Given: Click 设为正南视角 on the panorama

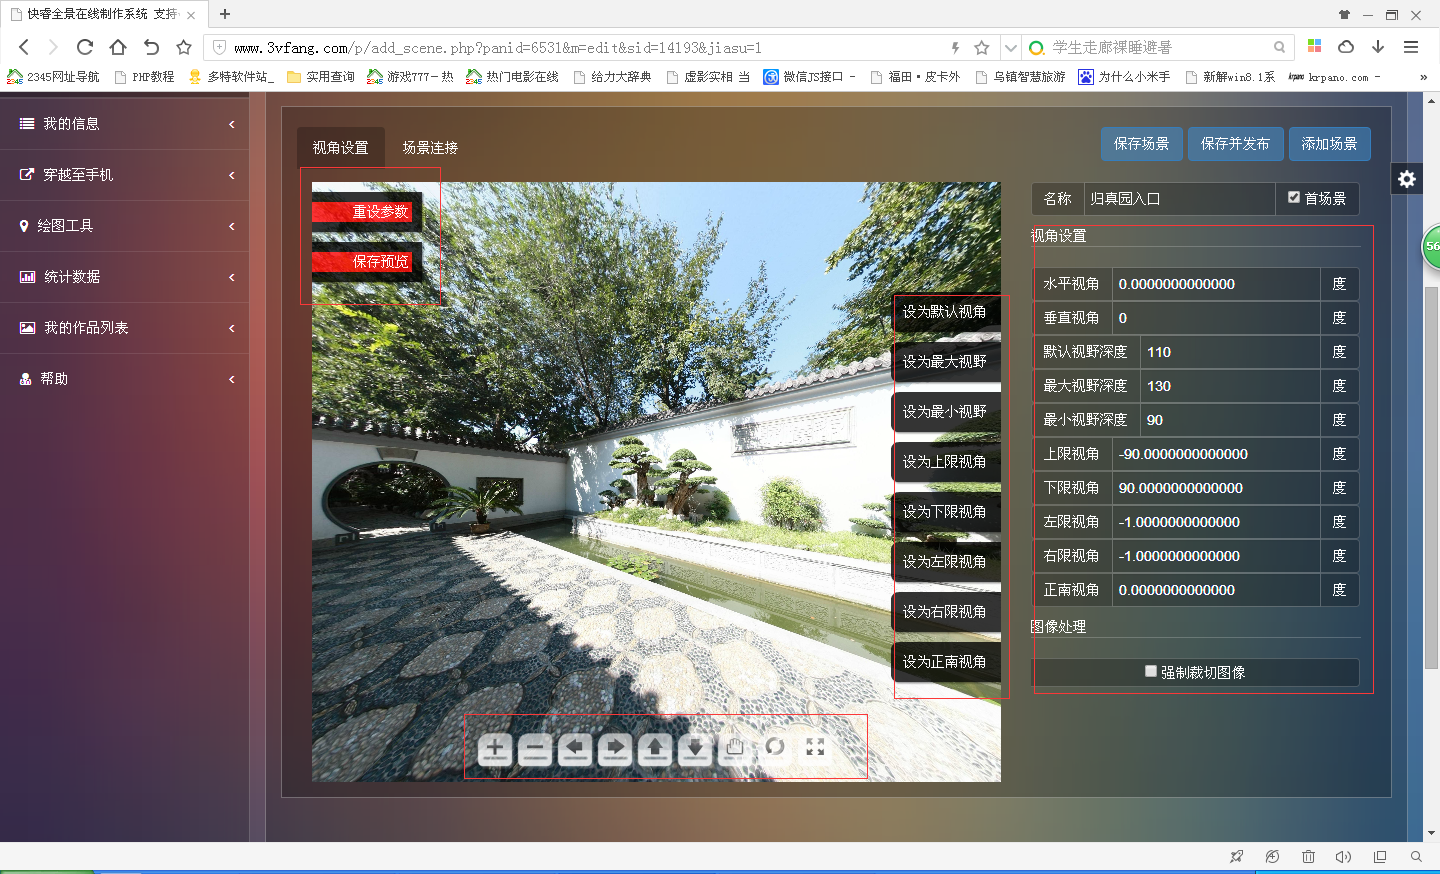Looking at the screenshot, I should pyautogui.click(x=945, y=662).
